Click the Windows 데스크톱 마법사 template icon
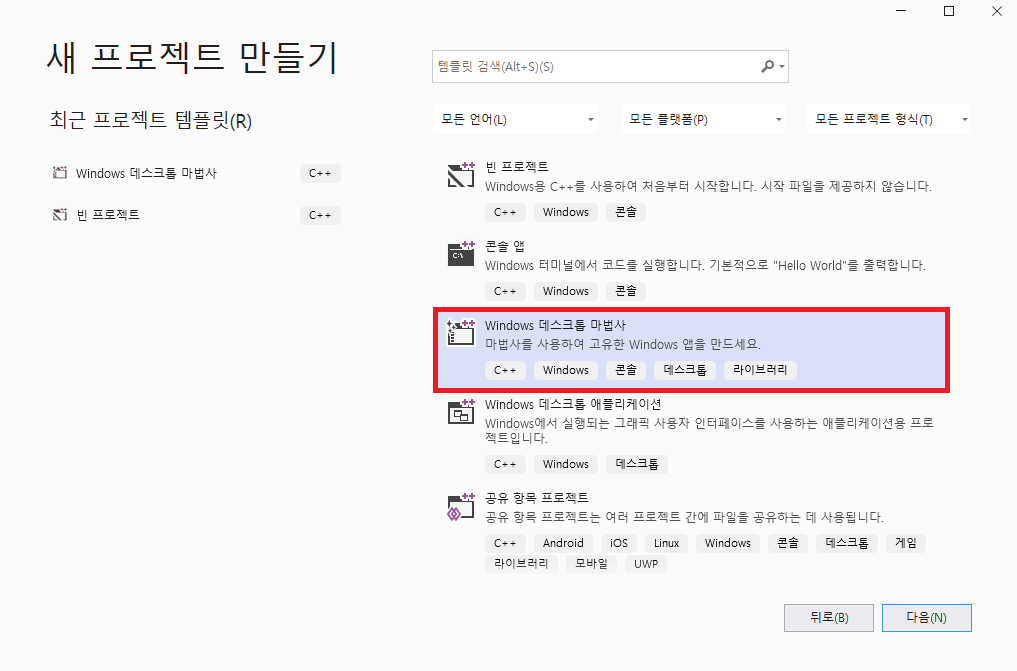The width and height of the screenshot is (1017, 671). coord(461,333)
